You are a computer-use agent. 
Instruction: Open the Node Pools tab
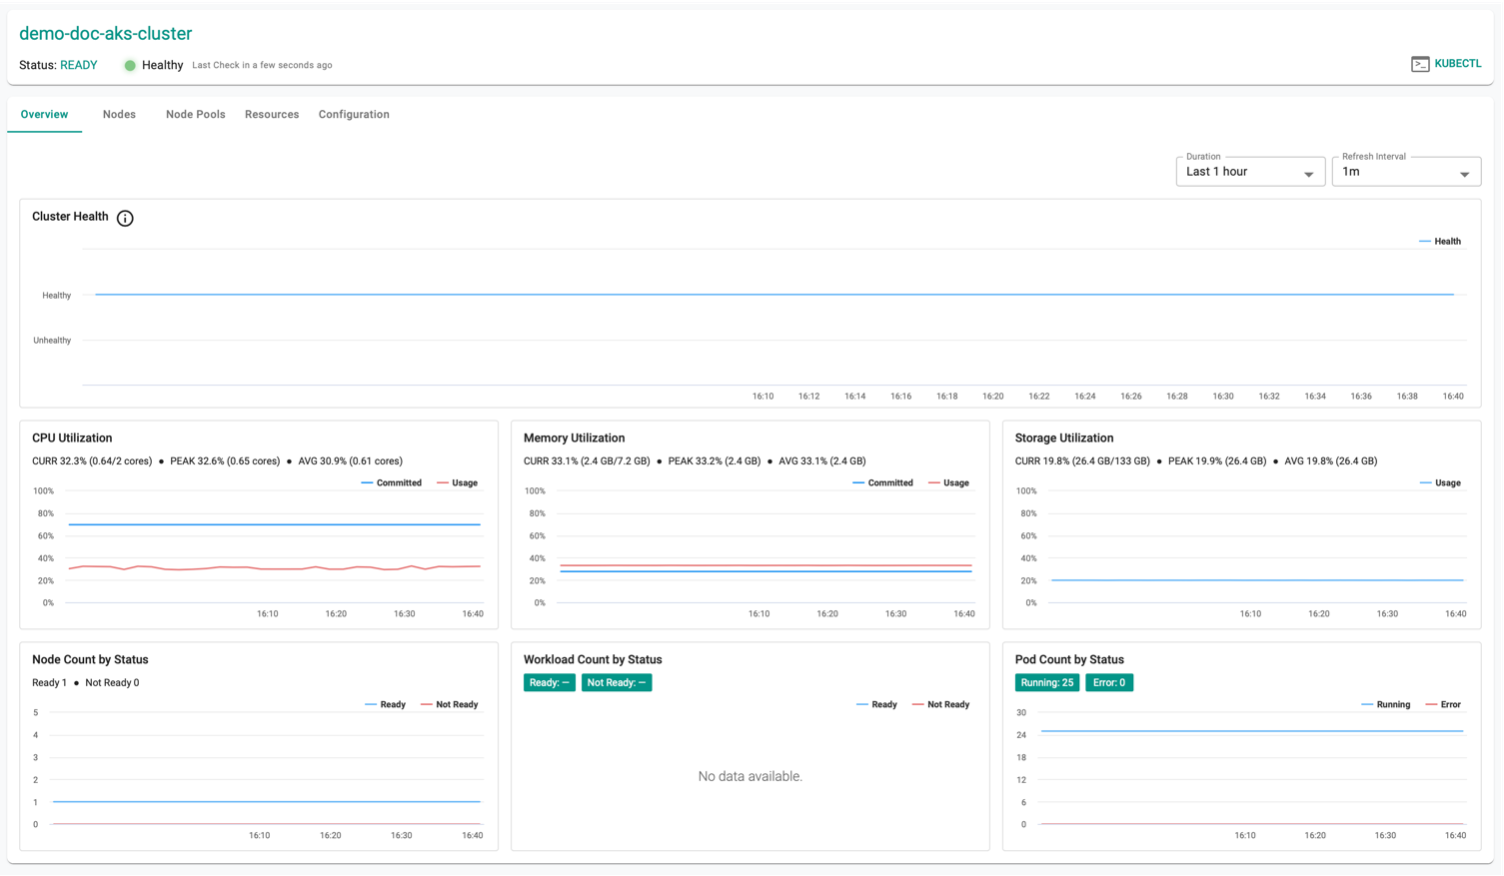(x=195, y=114)
